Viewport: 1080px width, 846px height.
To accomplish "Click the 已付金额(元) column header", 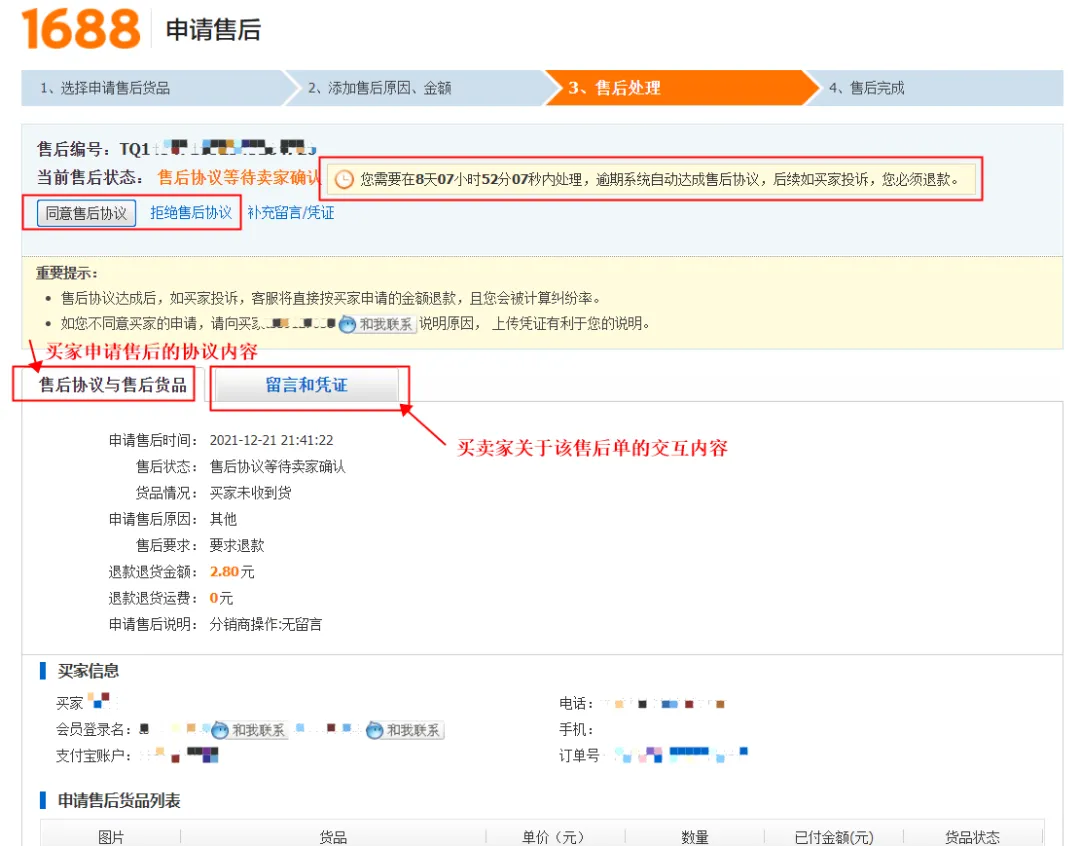I will [834, 837].
